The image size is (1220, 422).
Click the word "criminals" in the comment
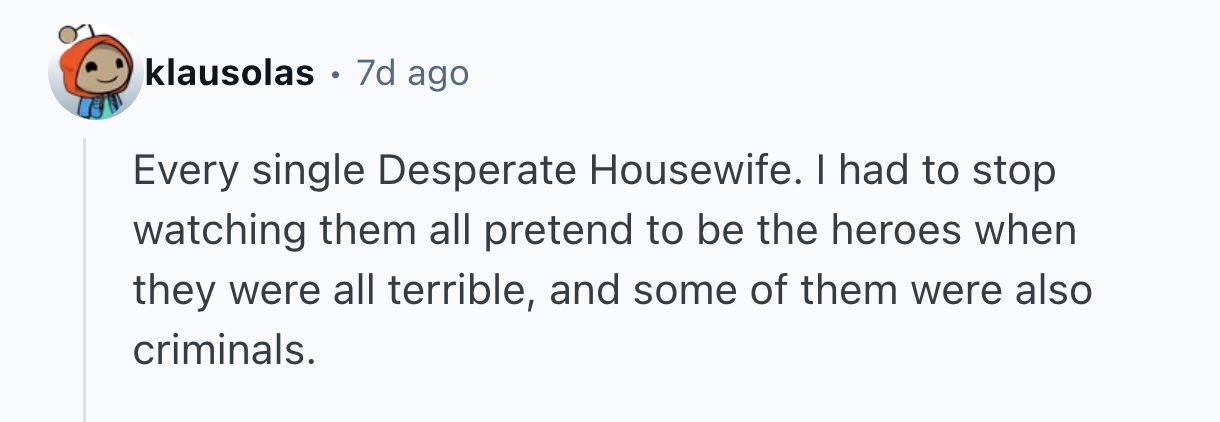point(216,349)
